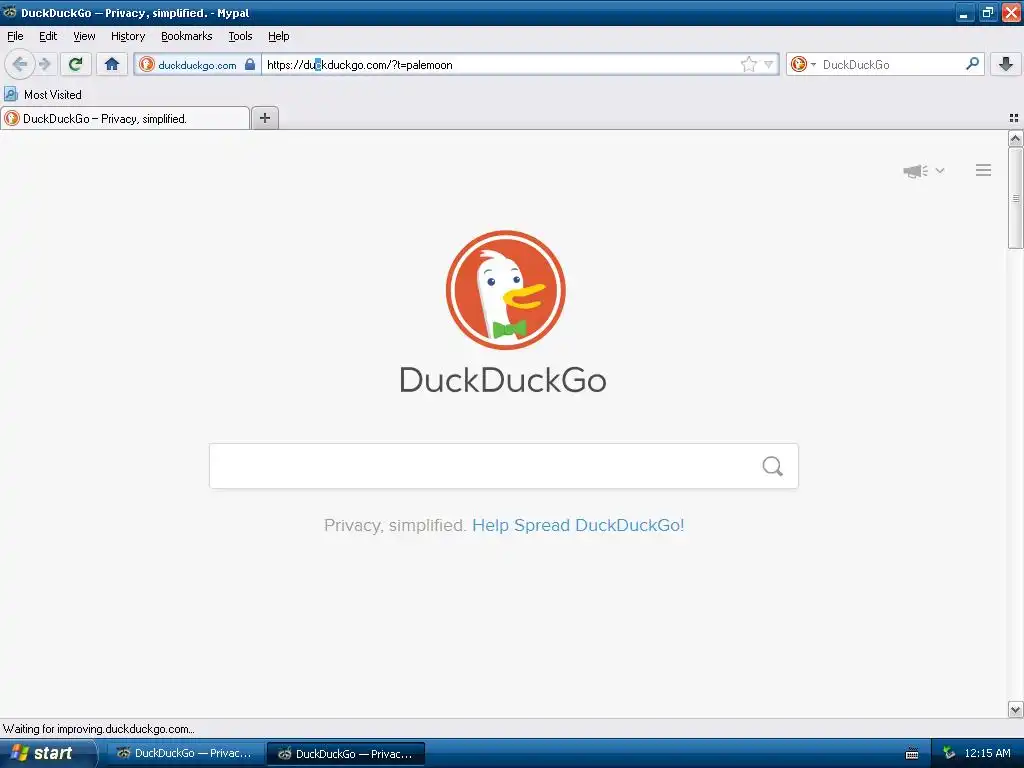Open the megaphone feedback dropdown on page

[x=923, y=171]
